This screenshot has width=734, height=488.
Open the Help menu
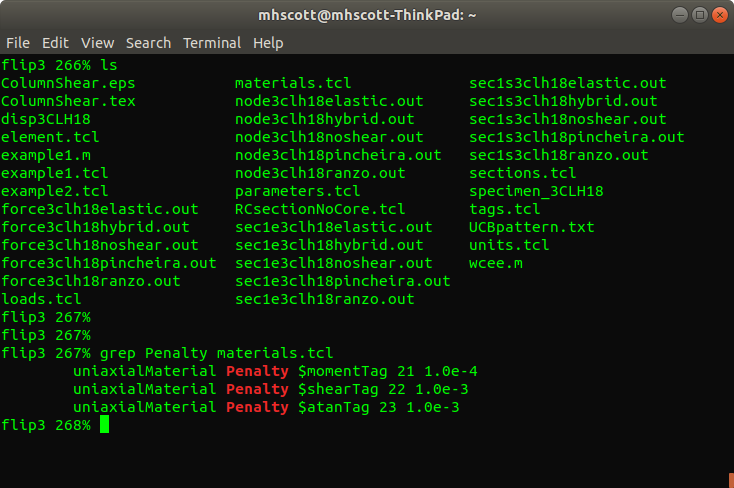(x=268, y=43)
